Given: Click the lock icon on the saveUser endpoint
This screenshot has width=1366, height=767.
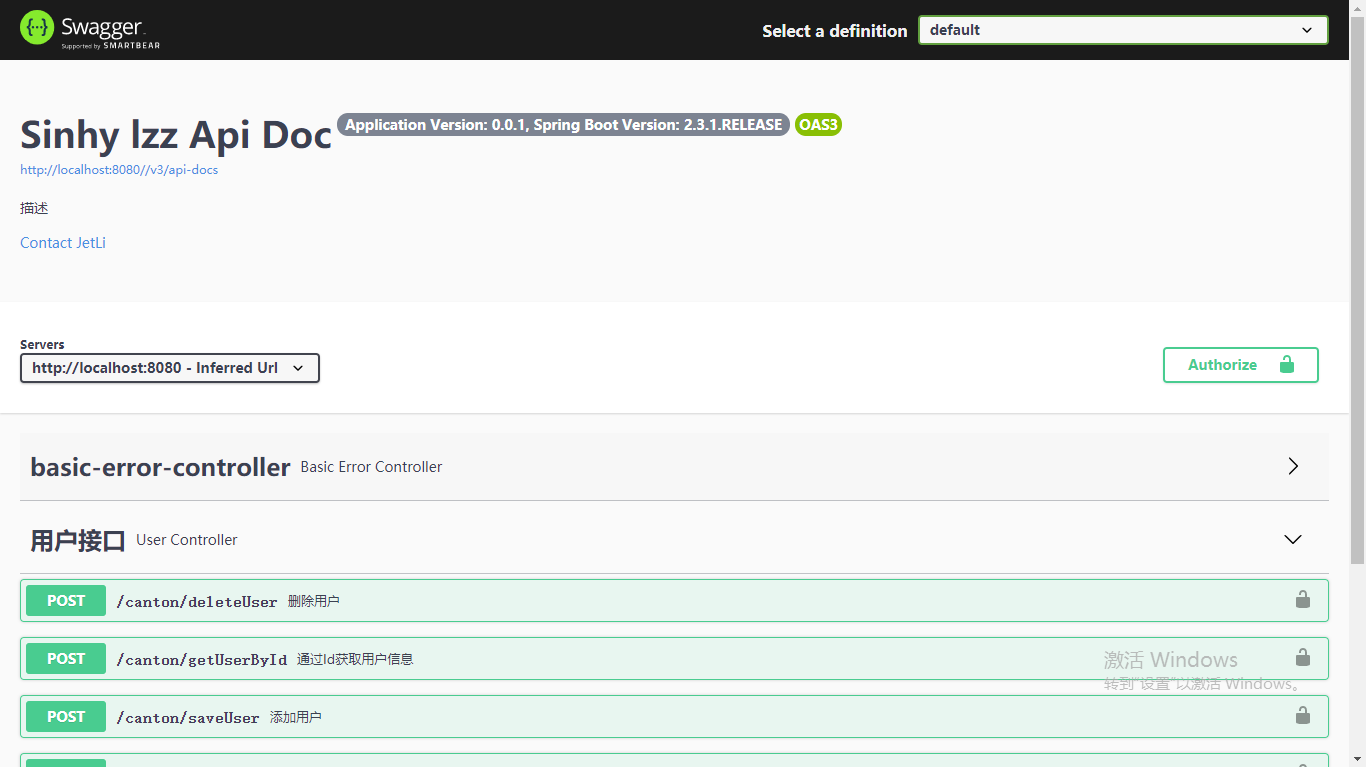Looking at the screenshot, I should click(1302, 716).
